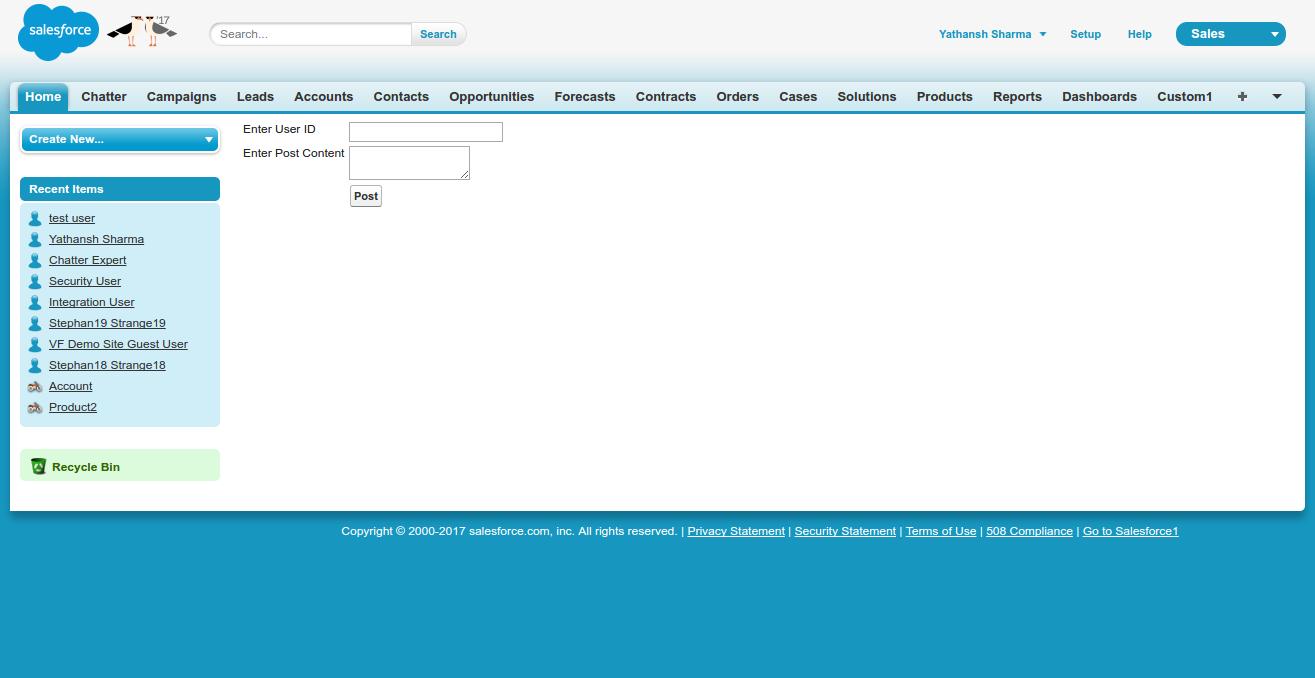Open VF Demo Site Guest User link
The image size is (1315, 678).
click(118, 344)
